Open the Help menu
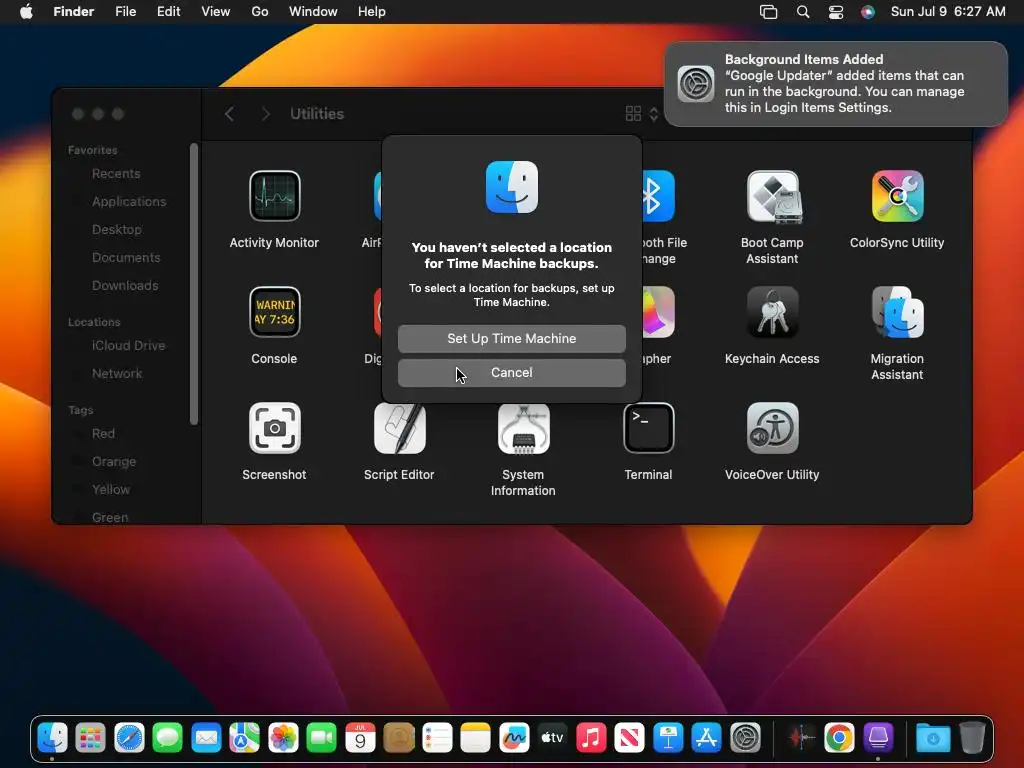Screen dimensions: 1024x768 coord(372,12)
